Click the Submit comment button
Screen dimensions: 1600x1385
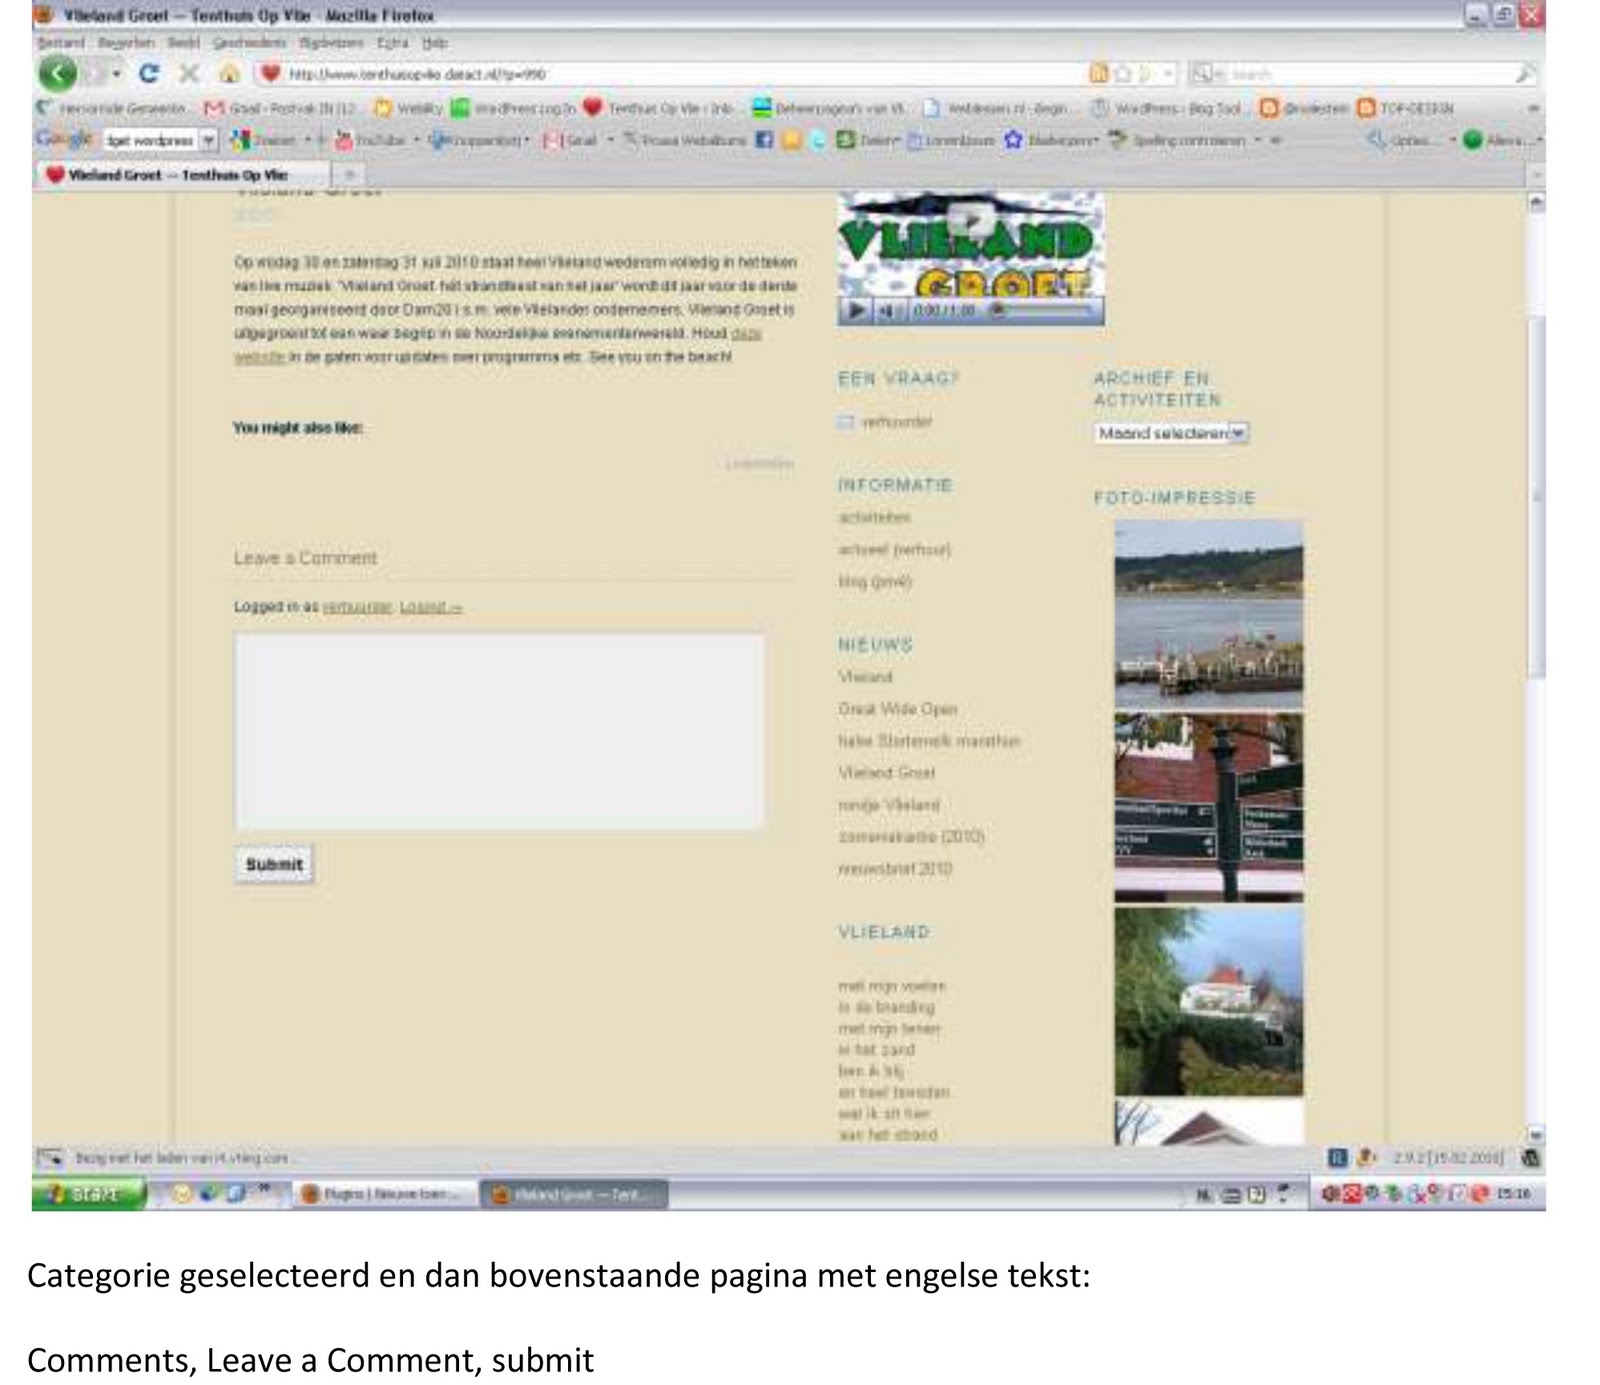(274, 864)
